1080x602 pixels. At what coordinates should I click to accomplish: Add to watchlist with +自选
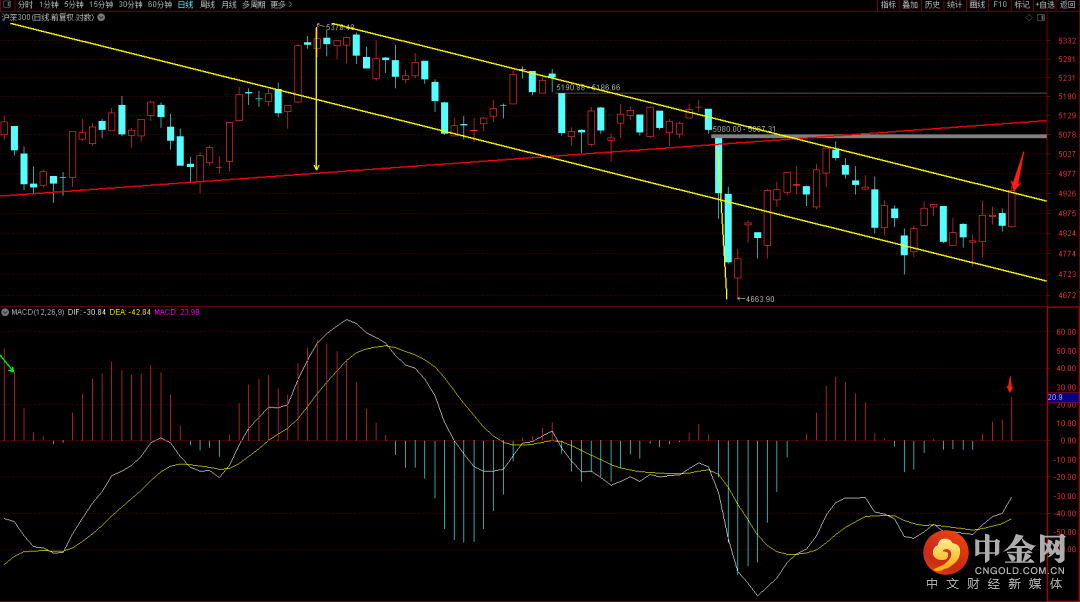tap(1045, 4)
